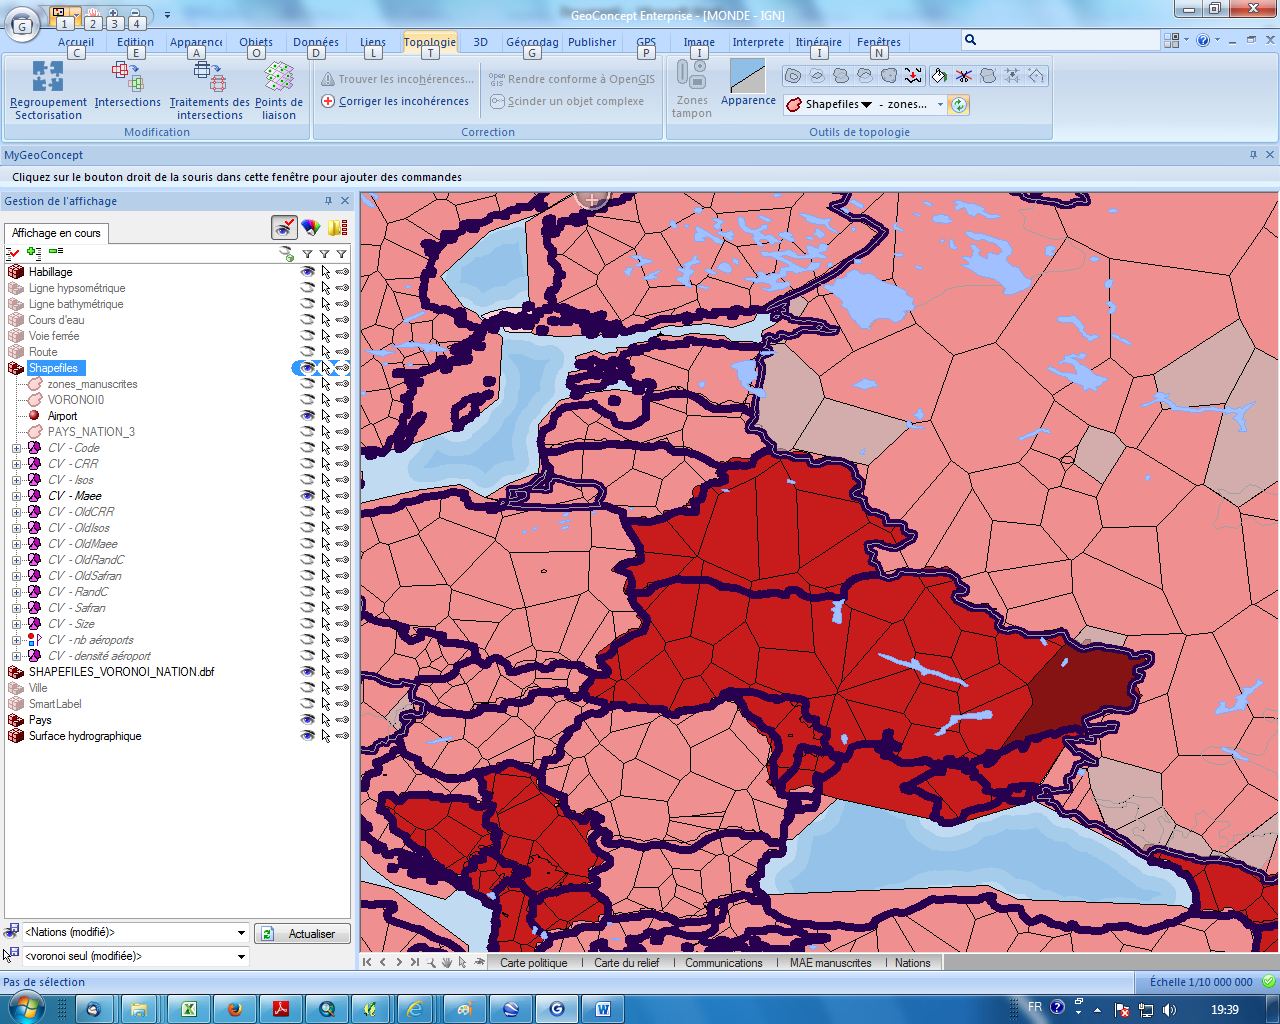Expand the CV - CRR tree node
Image resolution: width=1280 pixels, height=1024 pixels.
tap(16, 464)
